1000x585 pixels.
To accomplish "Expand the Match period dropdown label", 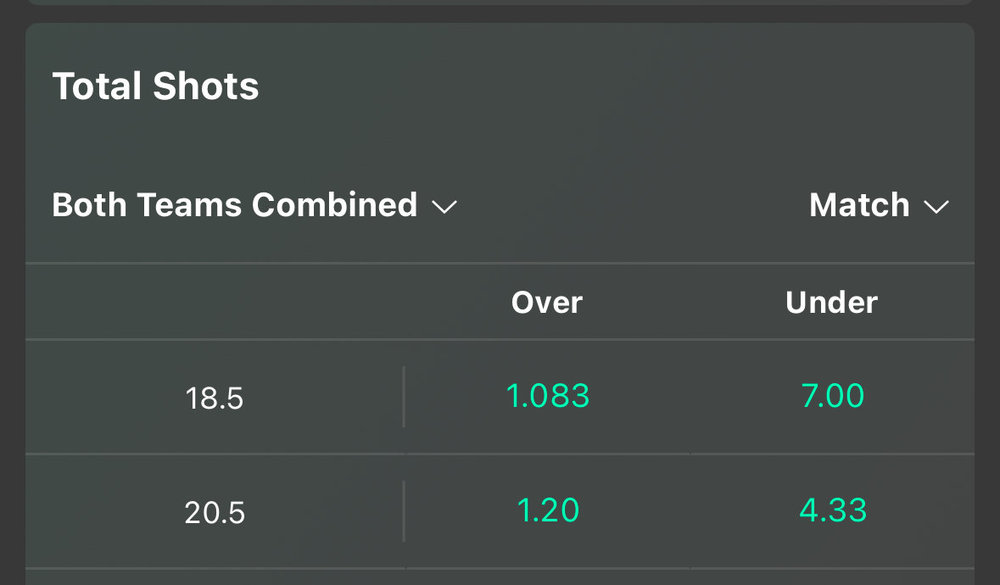I will 859,205.
